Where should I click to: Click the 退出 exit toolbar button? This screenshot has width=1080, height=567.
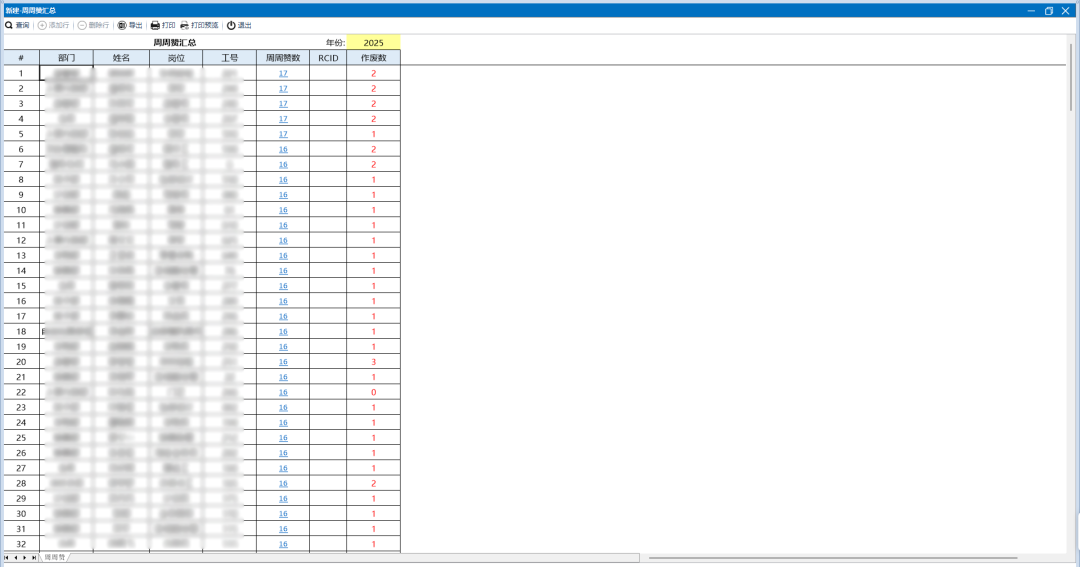[x=239, y=25]
